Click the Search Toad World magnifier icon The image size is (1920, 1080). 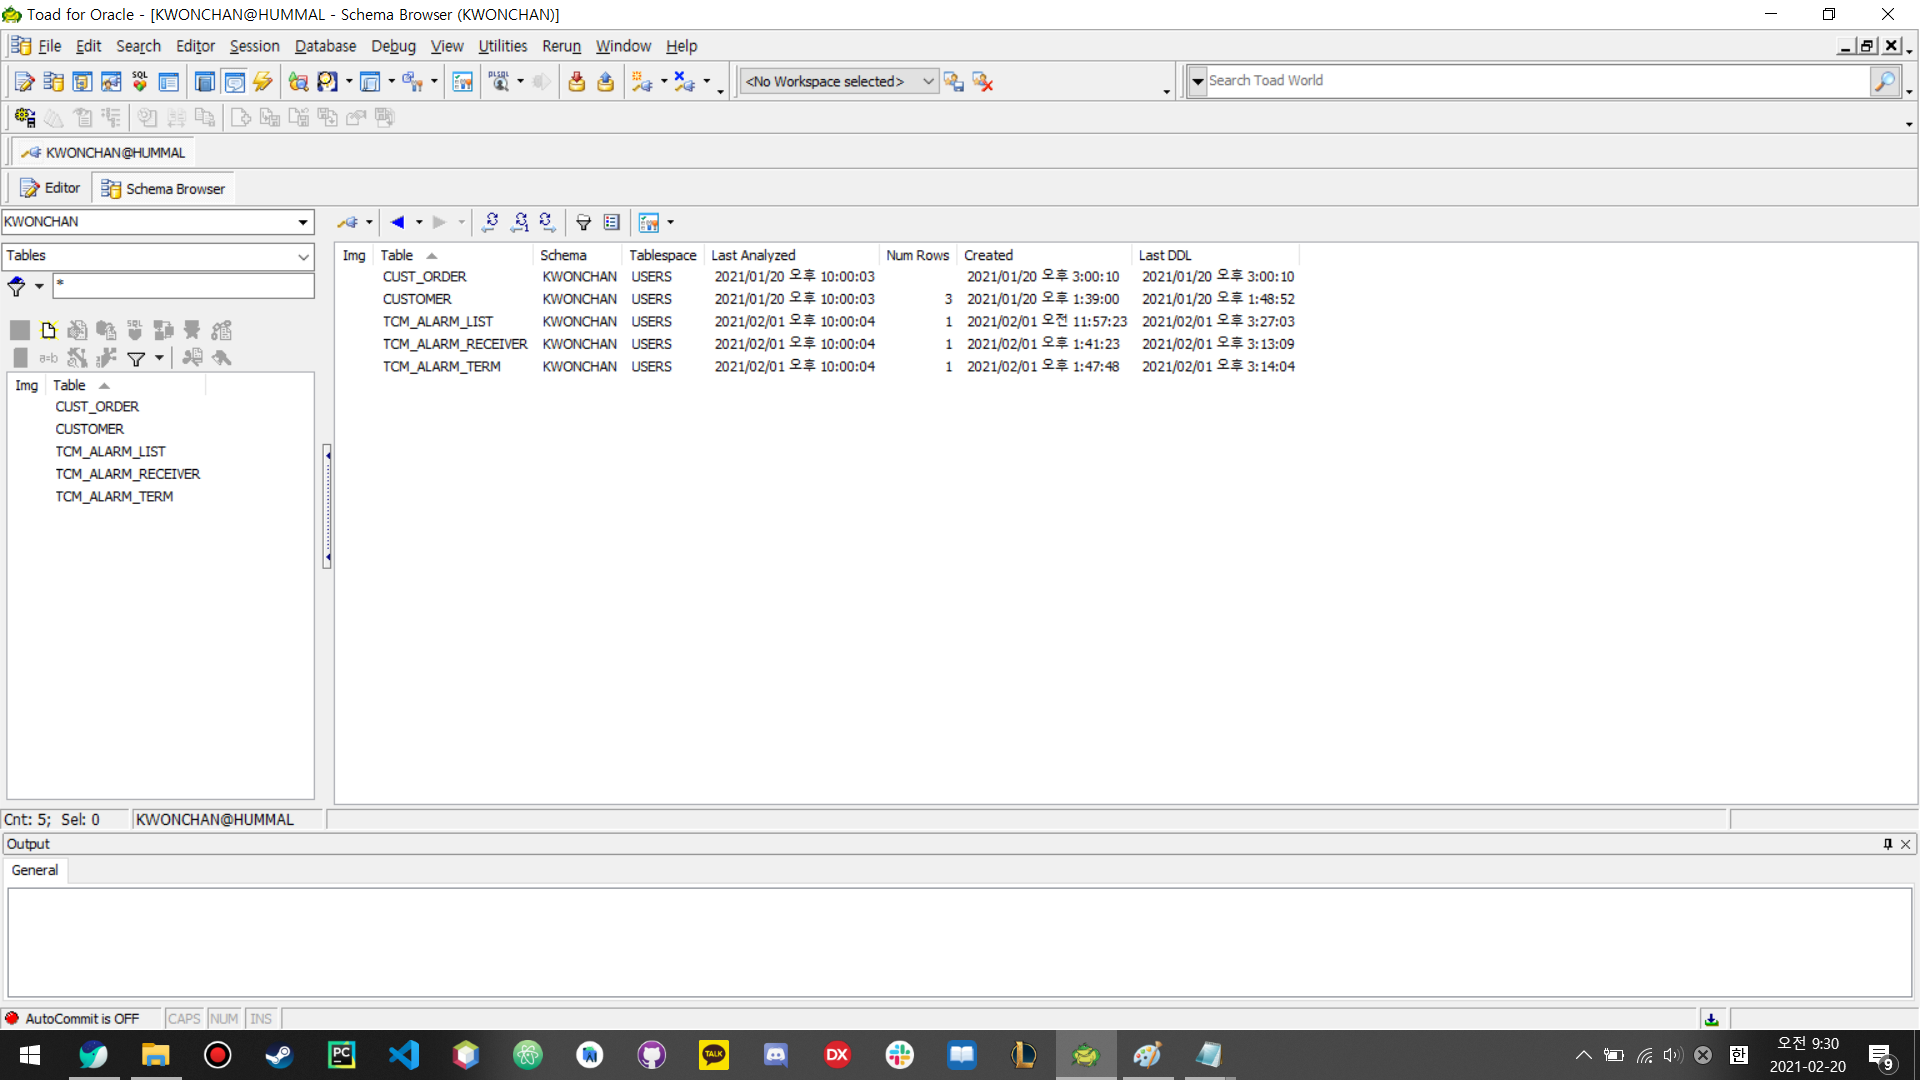[1884, 81]
